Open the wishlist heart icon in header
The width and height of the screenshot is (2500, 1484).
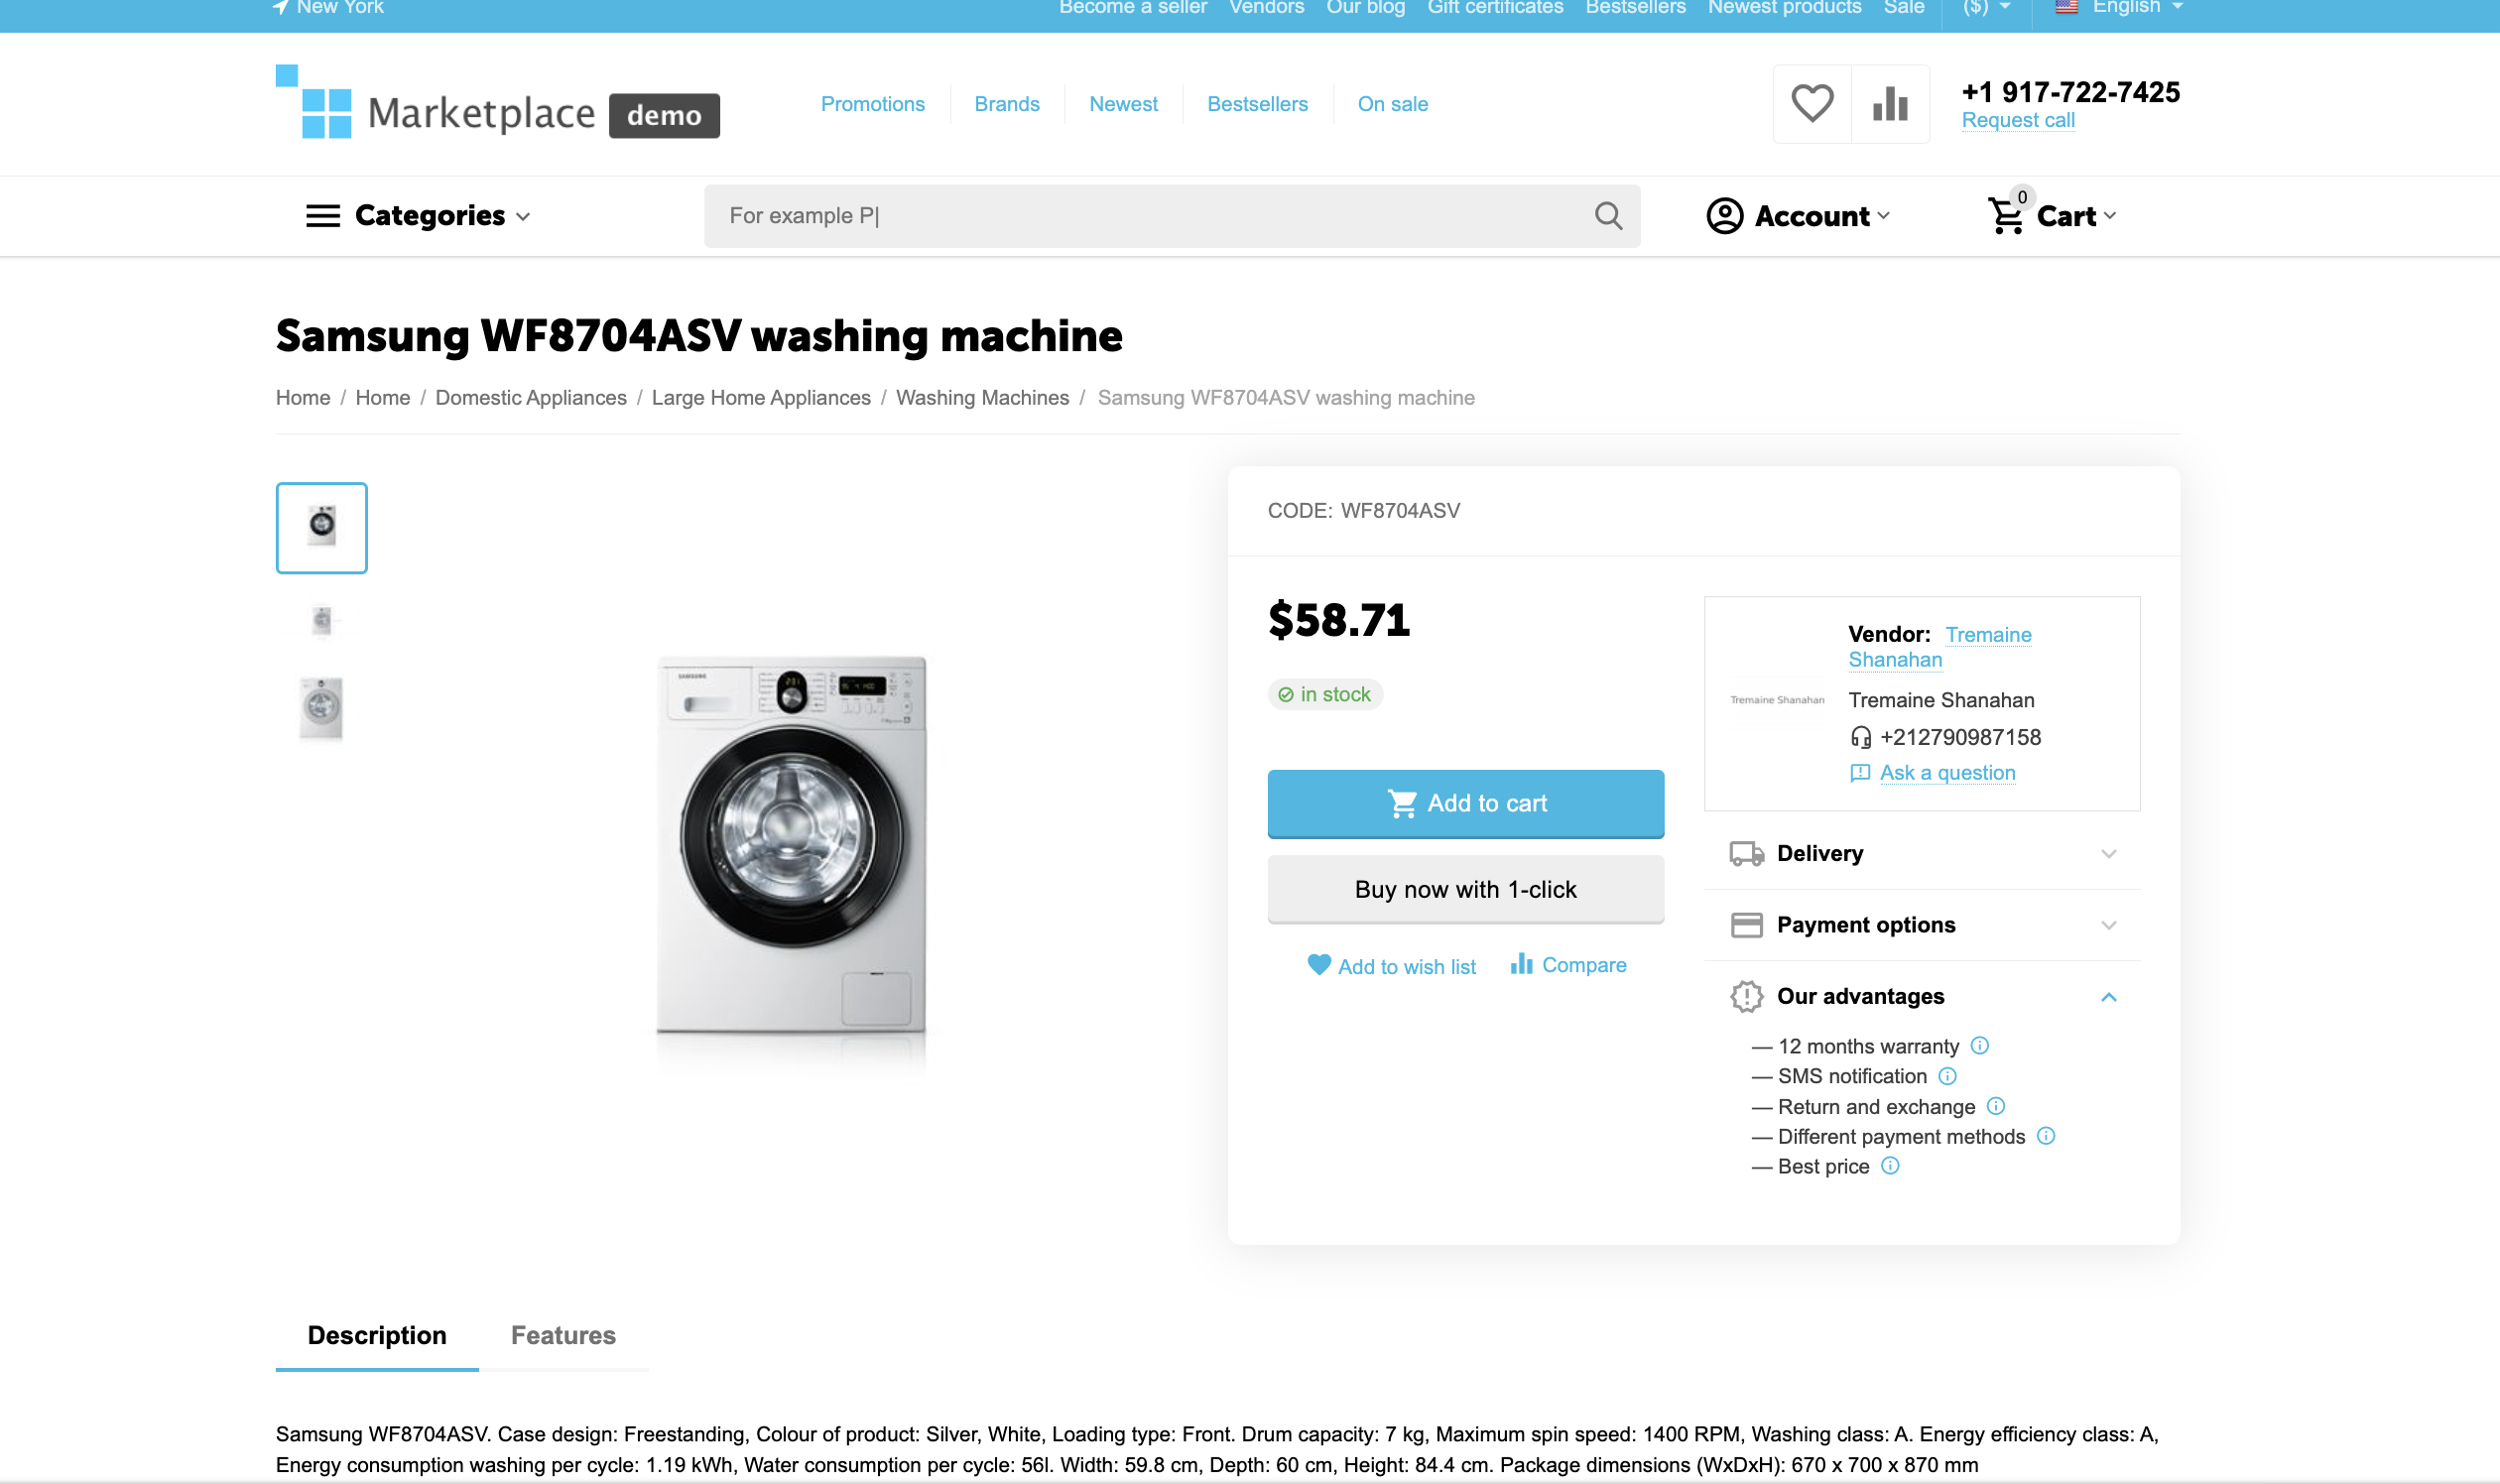(x=1811, y=104)
